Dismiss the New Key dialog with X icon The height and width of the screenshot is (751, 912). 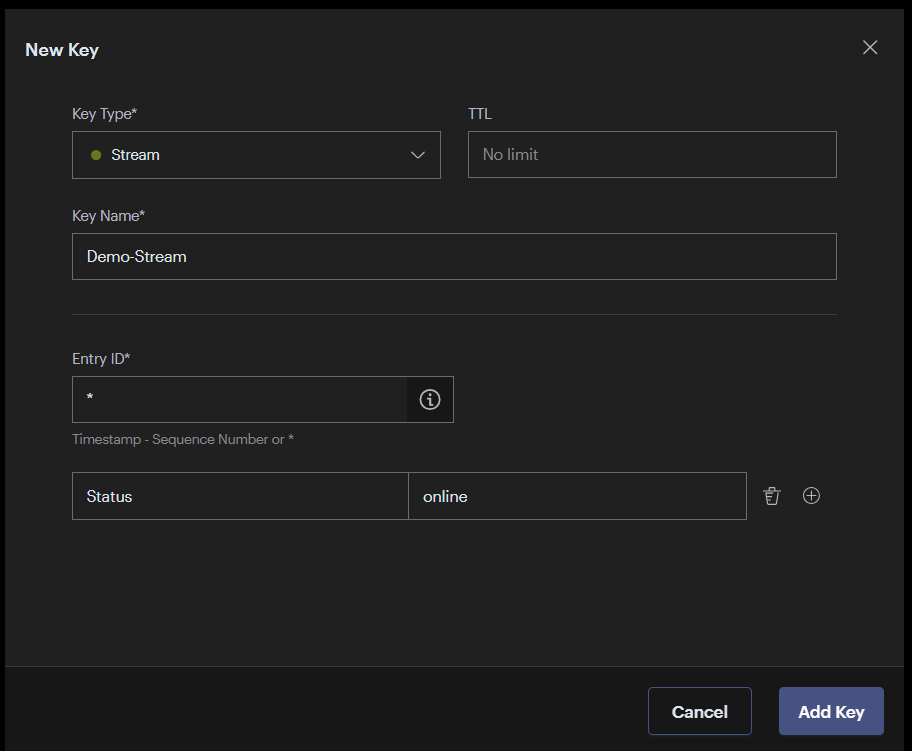pyautogui.click(x=869, y=47)
